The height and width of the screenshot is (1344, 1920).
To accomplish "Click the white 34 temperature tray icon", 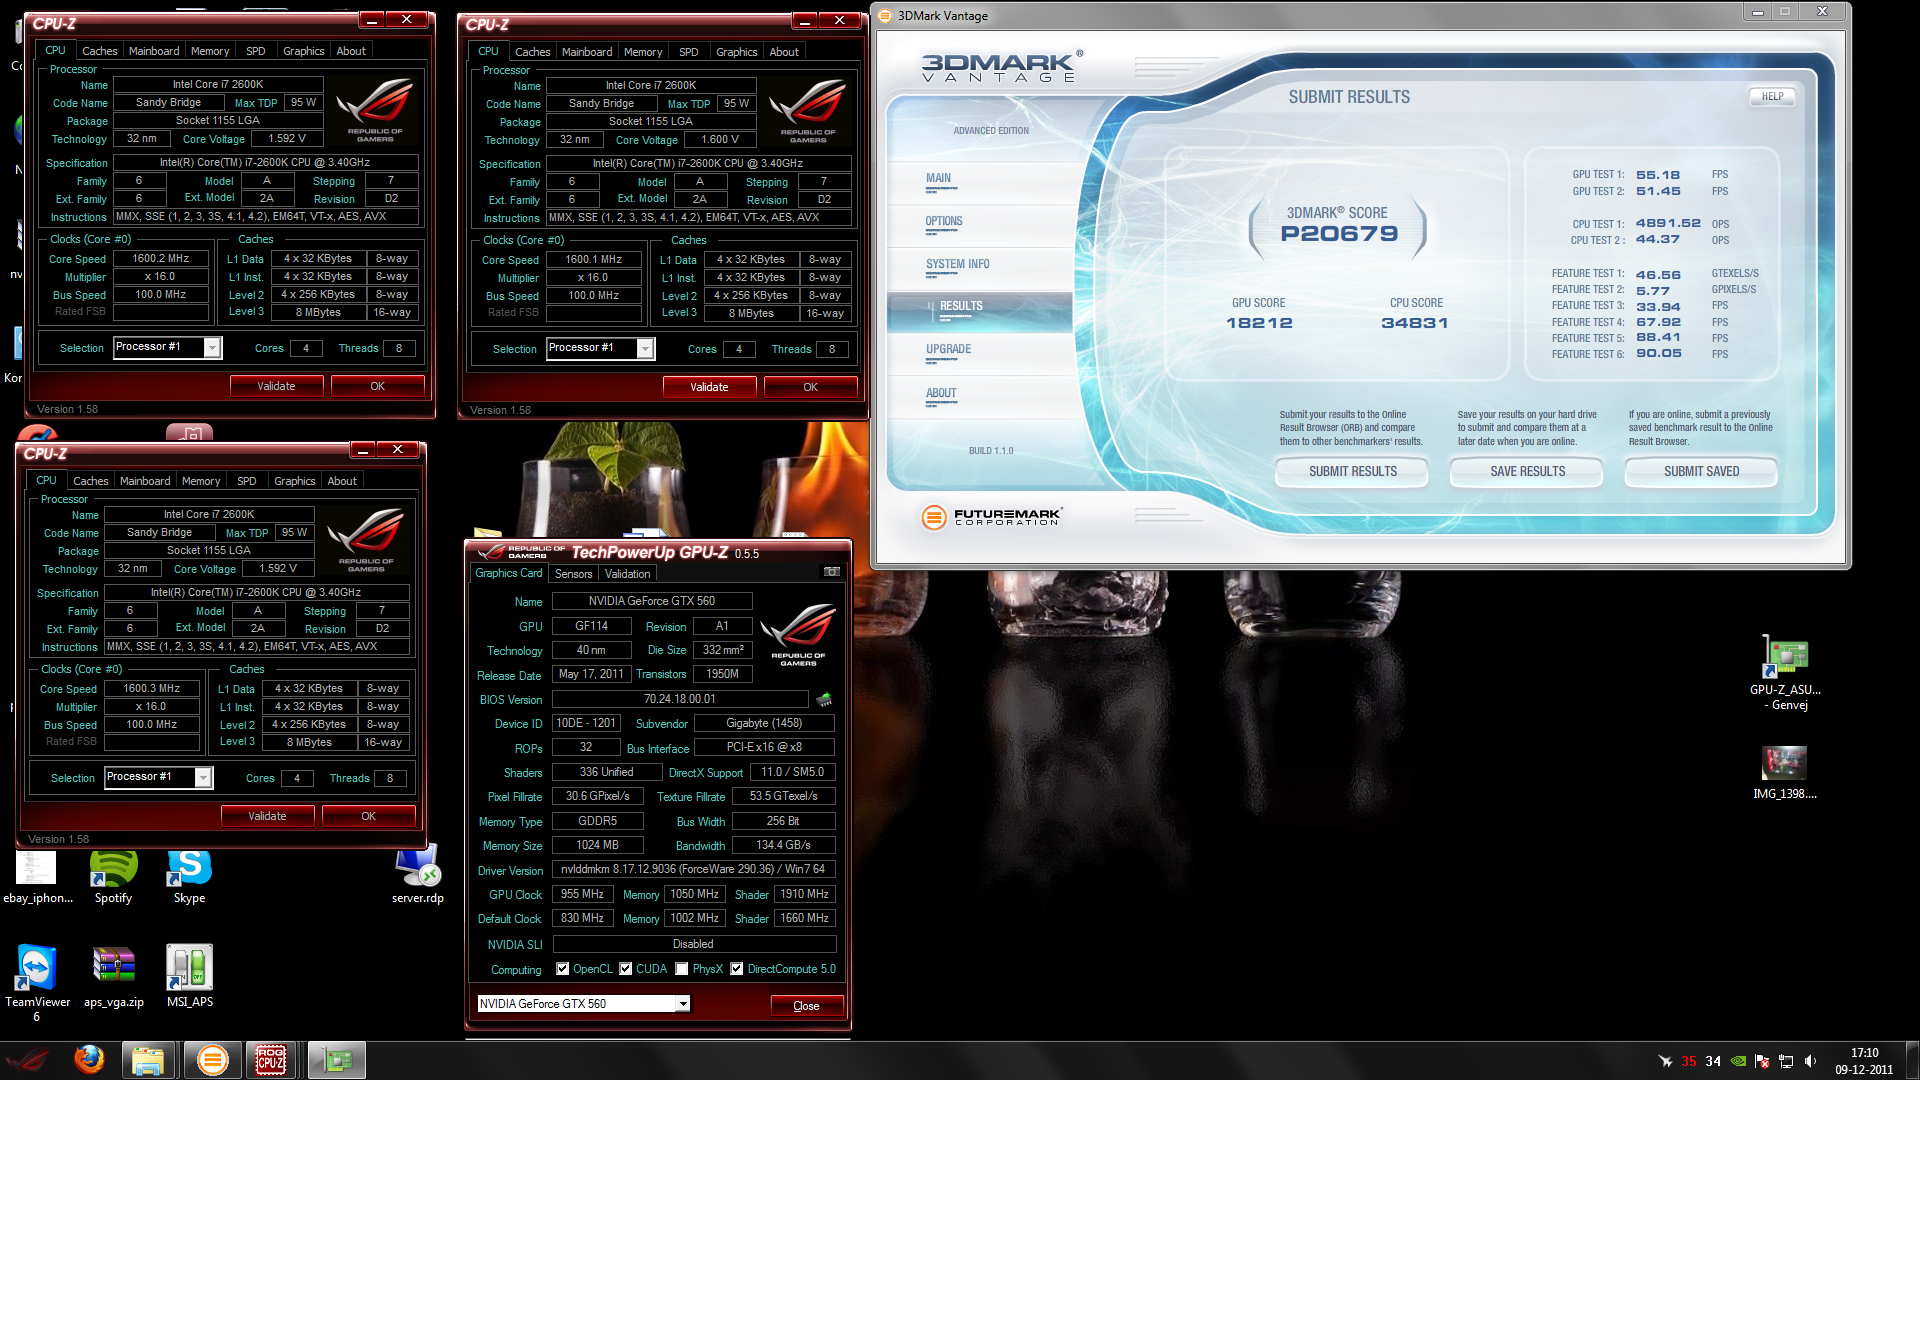I will (x=1713, y=1061).
